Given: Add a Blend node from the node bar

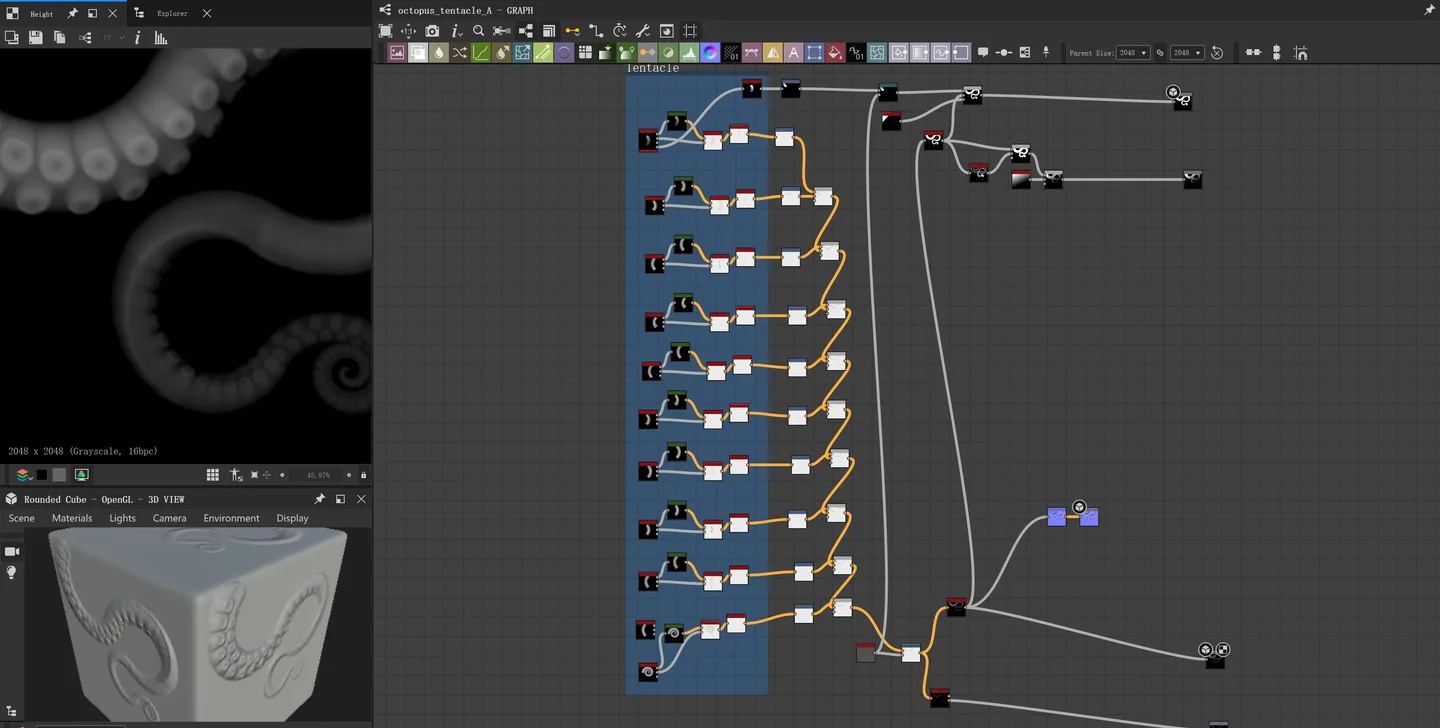Looking at the screenshot, I should pos(418,53).
